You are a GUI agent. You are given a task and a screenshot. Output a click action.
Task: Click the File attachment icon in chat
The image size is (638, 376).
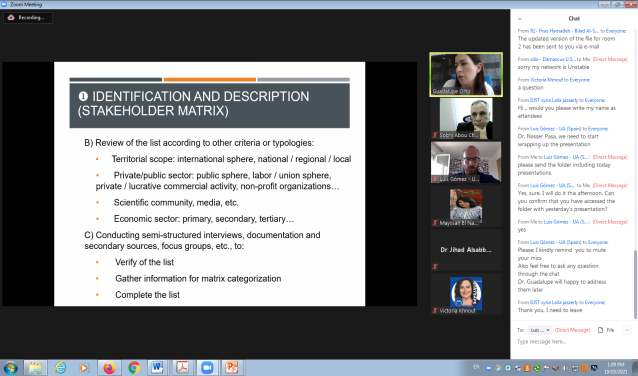(606, 330)
